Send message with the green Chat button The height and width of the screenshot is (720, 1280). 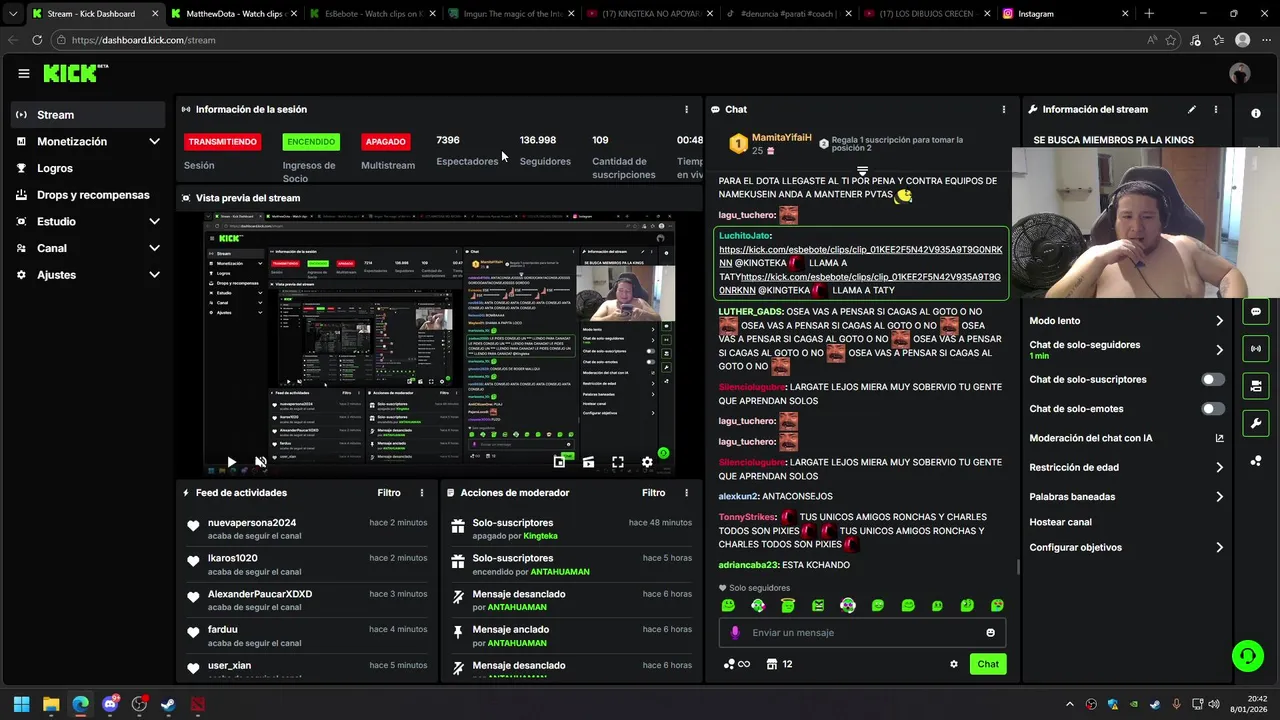coord(988,664)
